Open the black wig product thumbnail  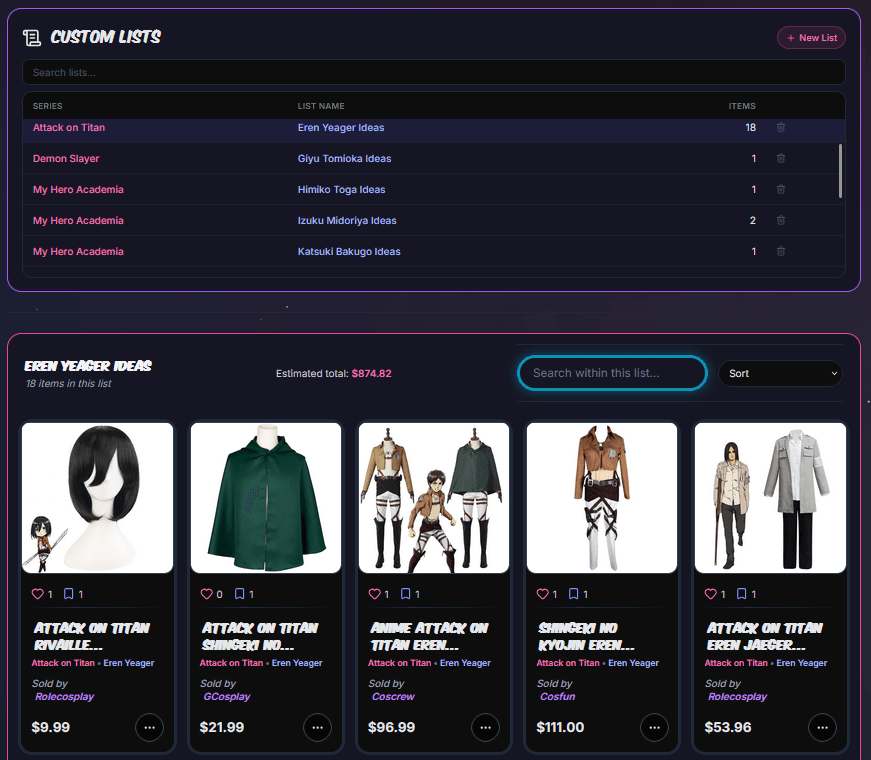[97, 498]
